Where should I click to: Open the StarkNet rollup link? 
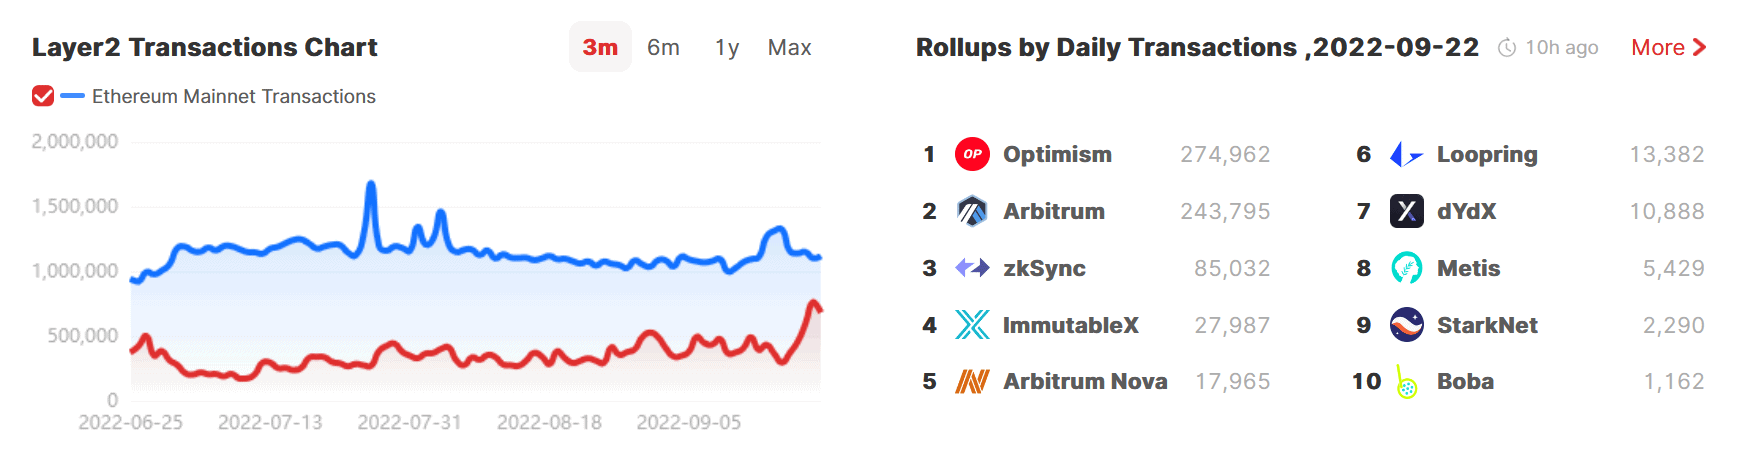pos(1487,325)
